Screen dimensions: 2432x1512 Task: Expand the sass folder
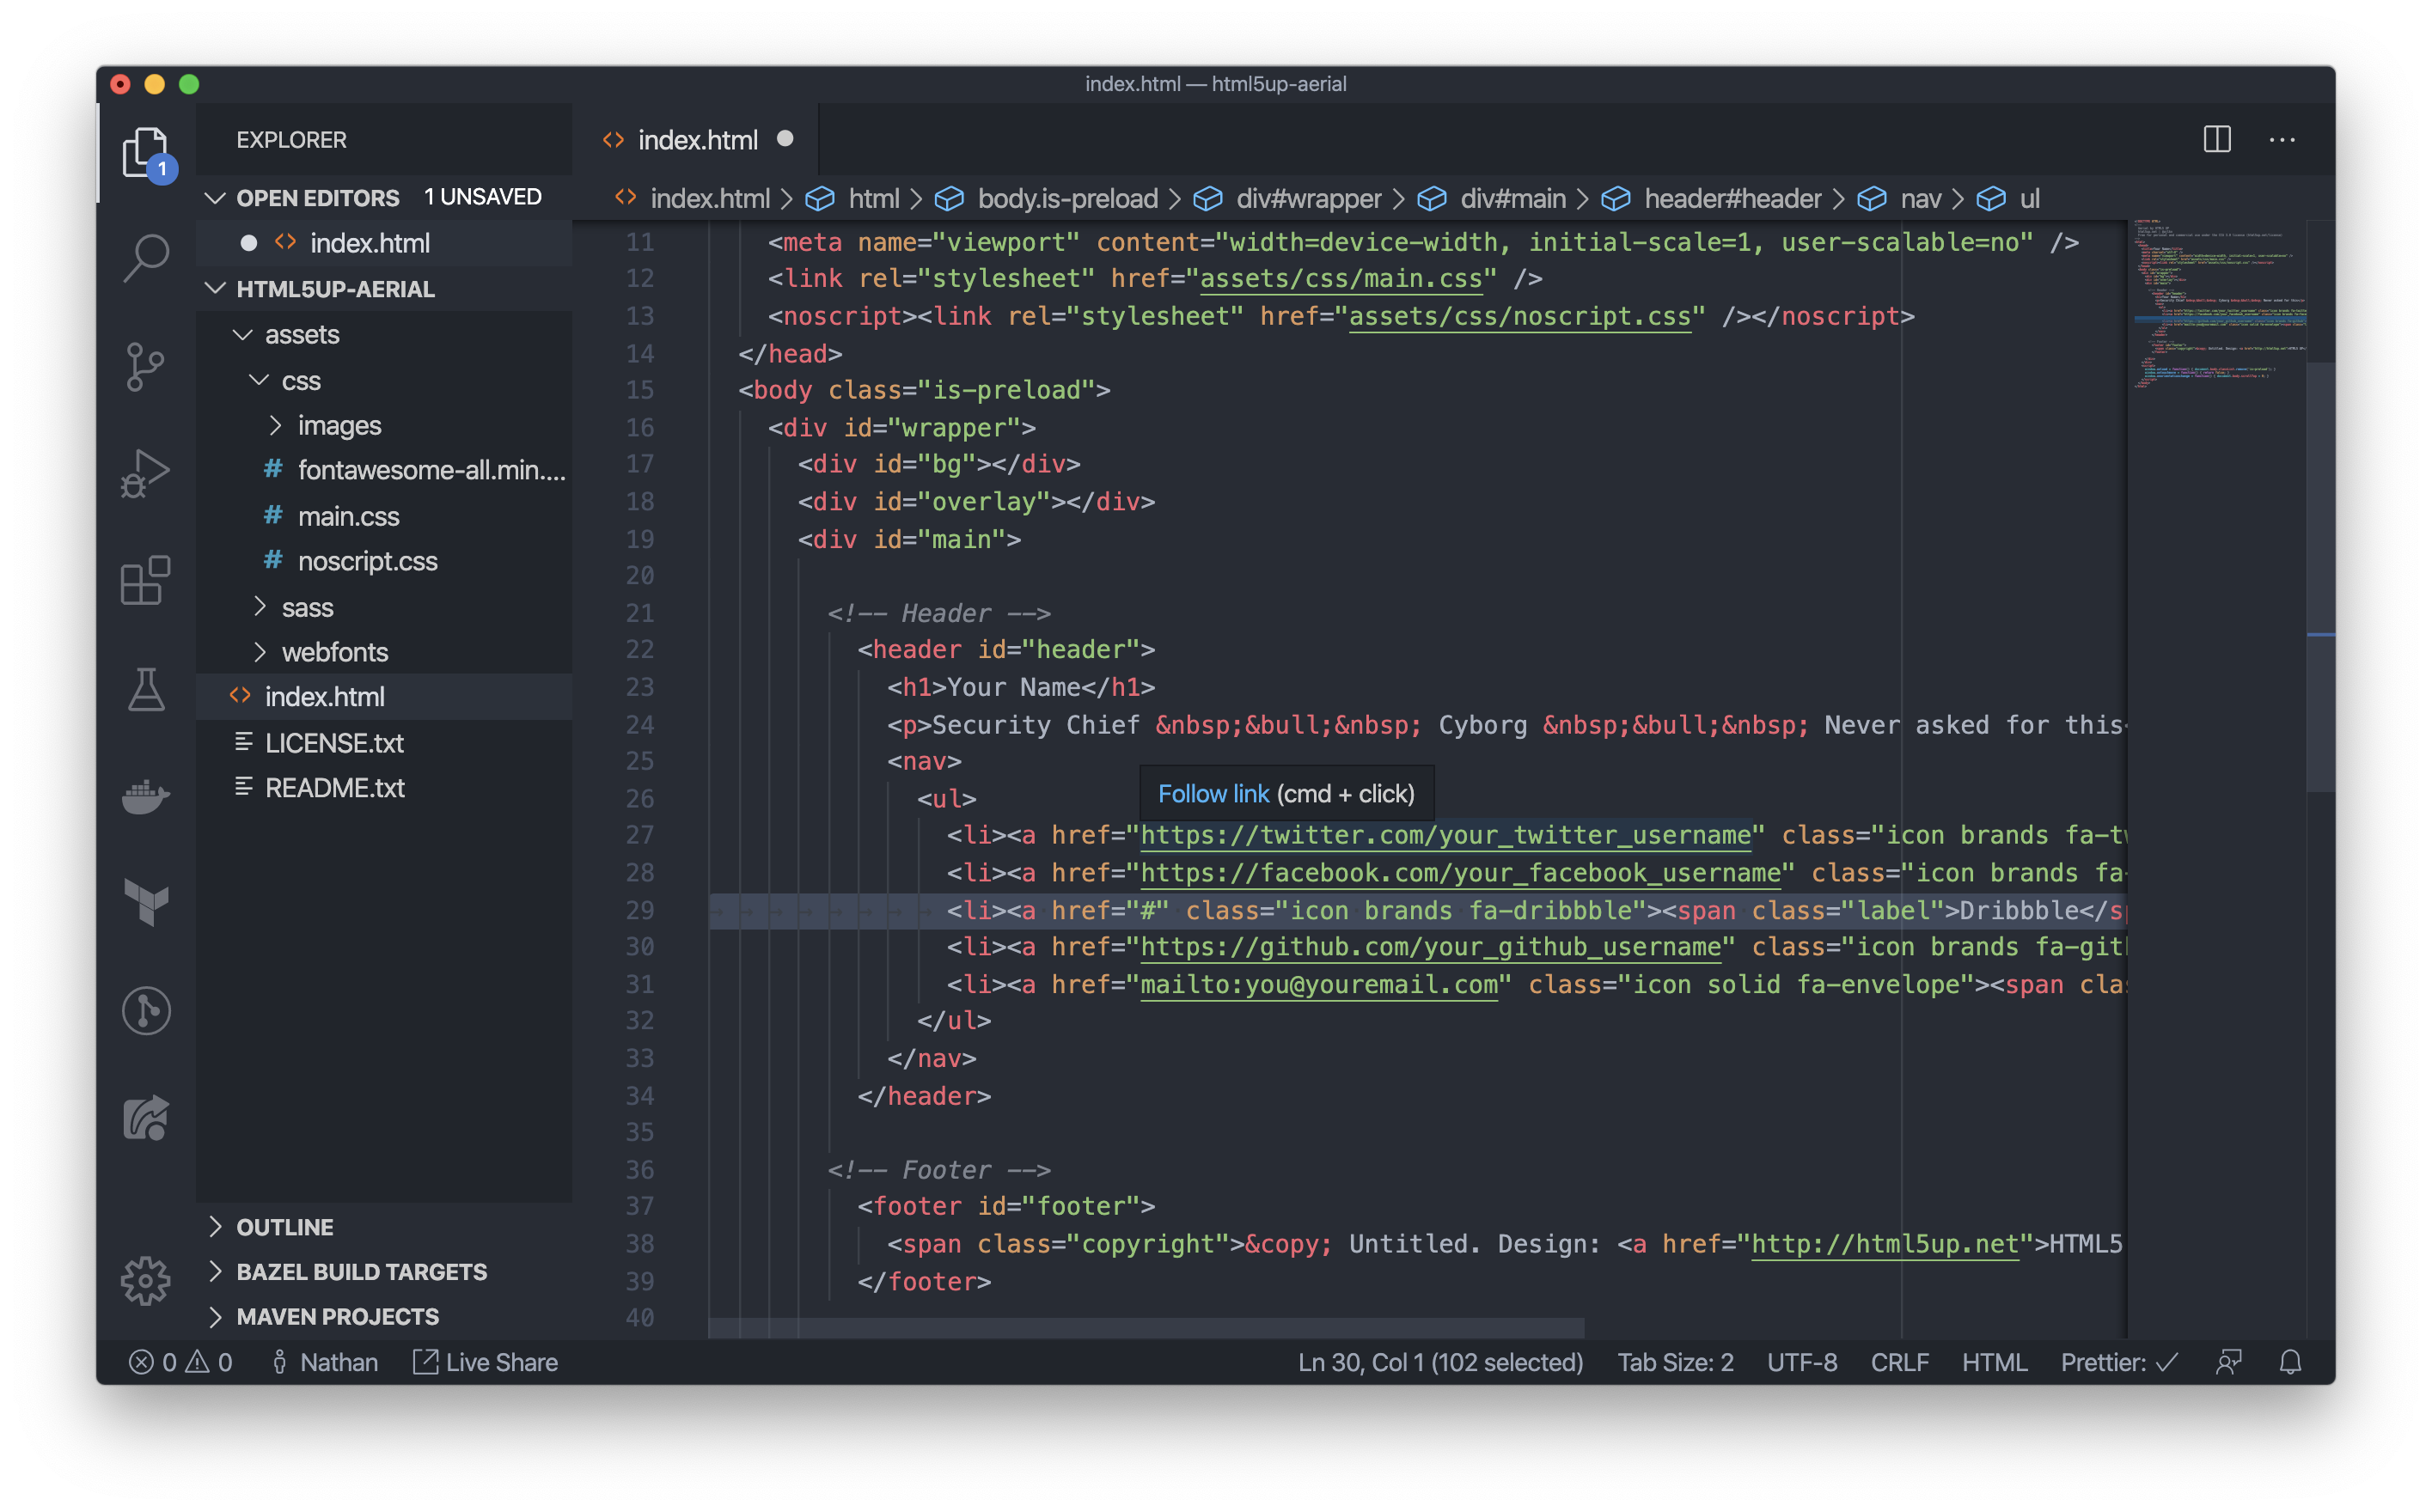307,607
